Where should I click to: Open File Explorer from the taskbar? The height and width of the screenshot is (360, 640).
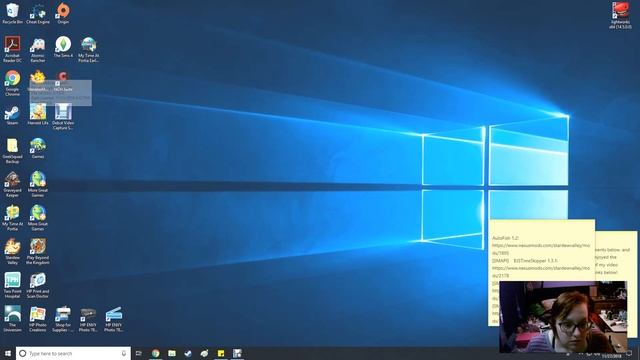[x=172, y=353]
